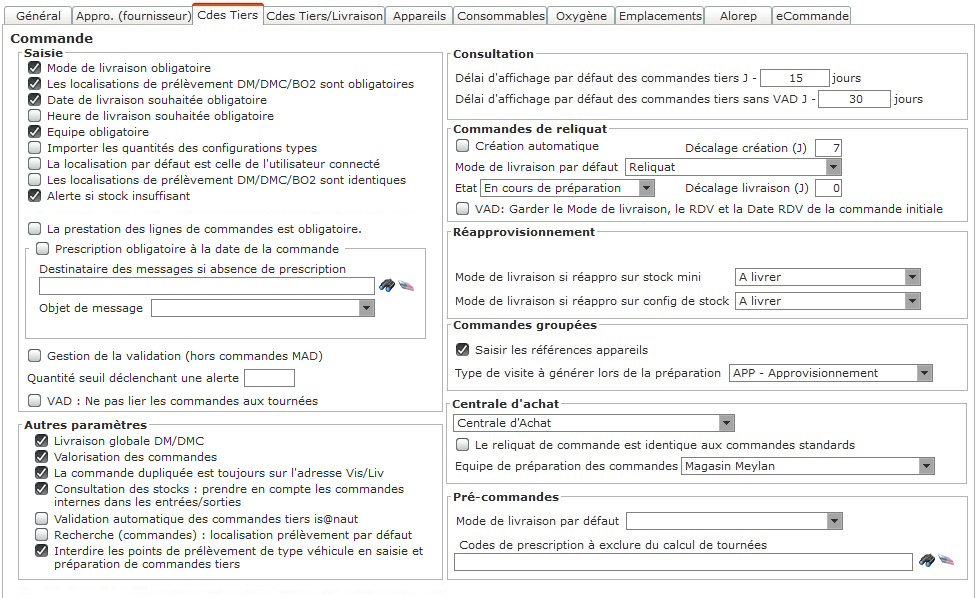Viewport: 978px width, 598px height.
Task: Expand Type de visite à générer dropdown
Action: tap(831, 374)
